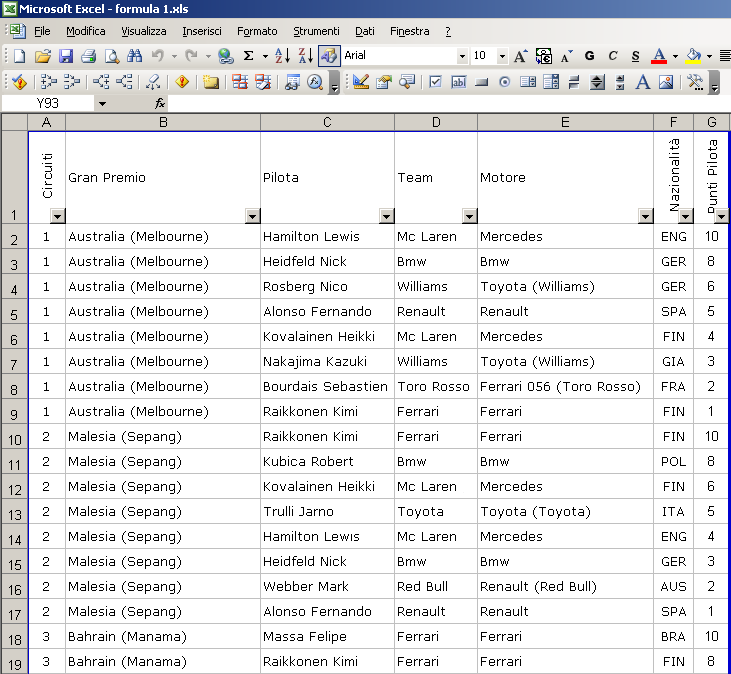Image resolution: width=731 pixels, height=674 pixels.
Task: Click the binoculars Find icon
Action: (x=134, y=56)
